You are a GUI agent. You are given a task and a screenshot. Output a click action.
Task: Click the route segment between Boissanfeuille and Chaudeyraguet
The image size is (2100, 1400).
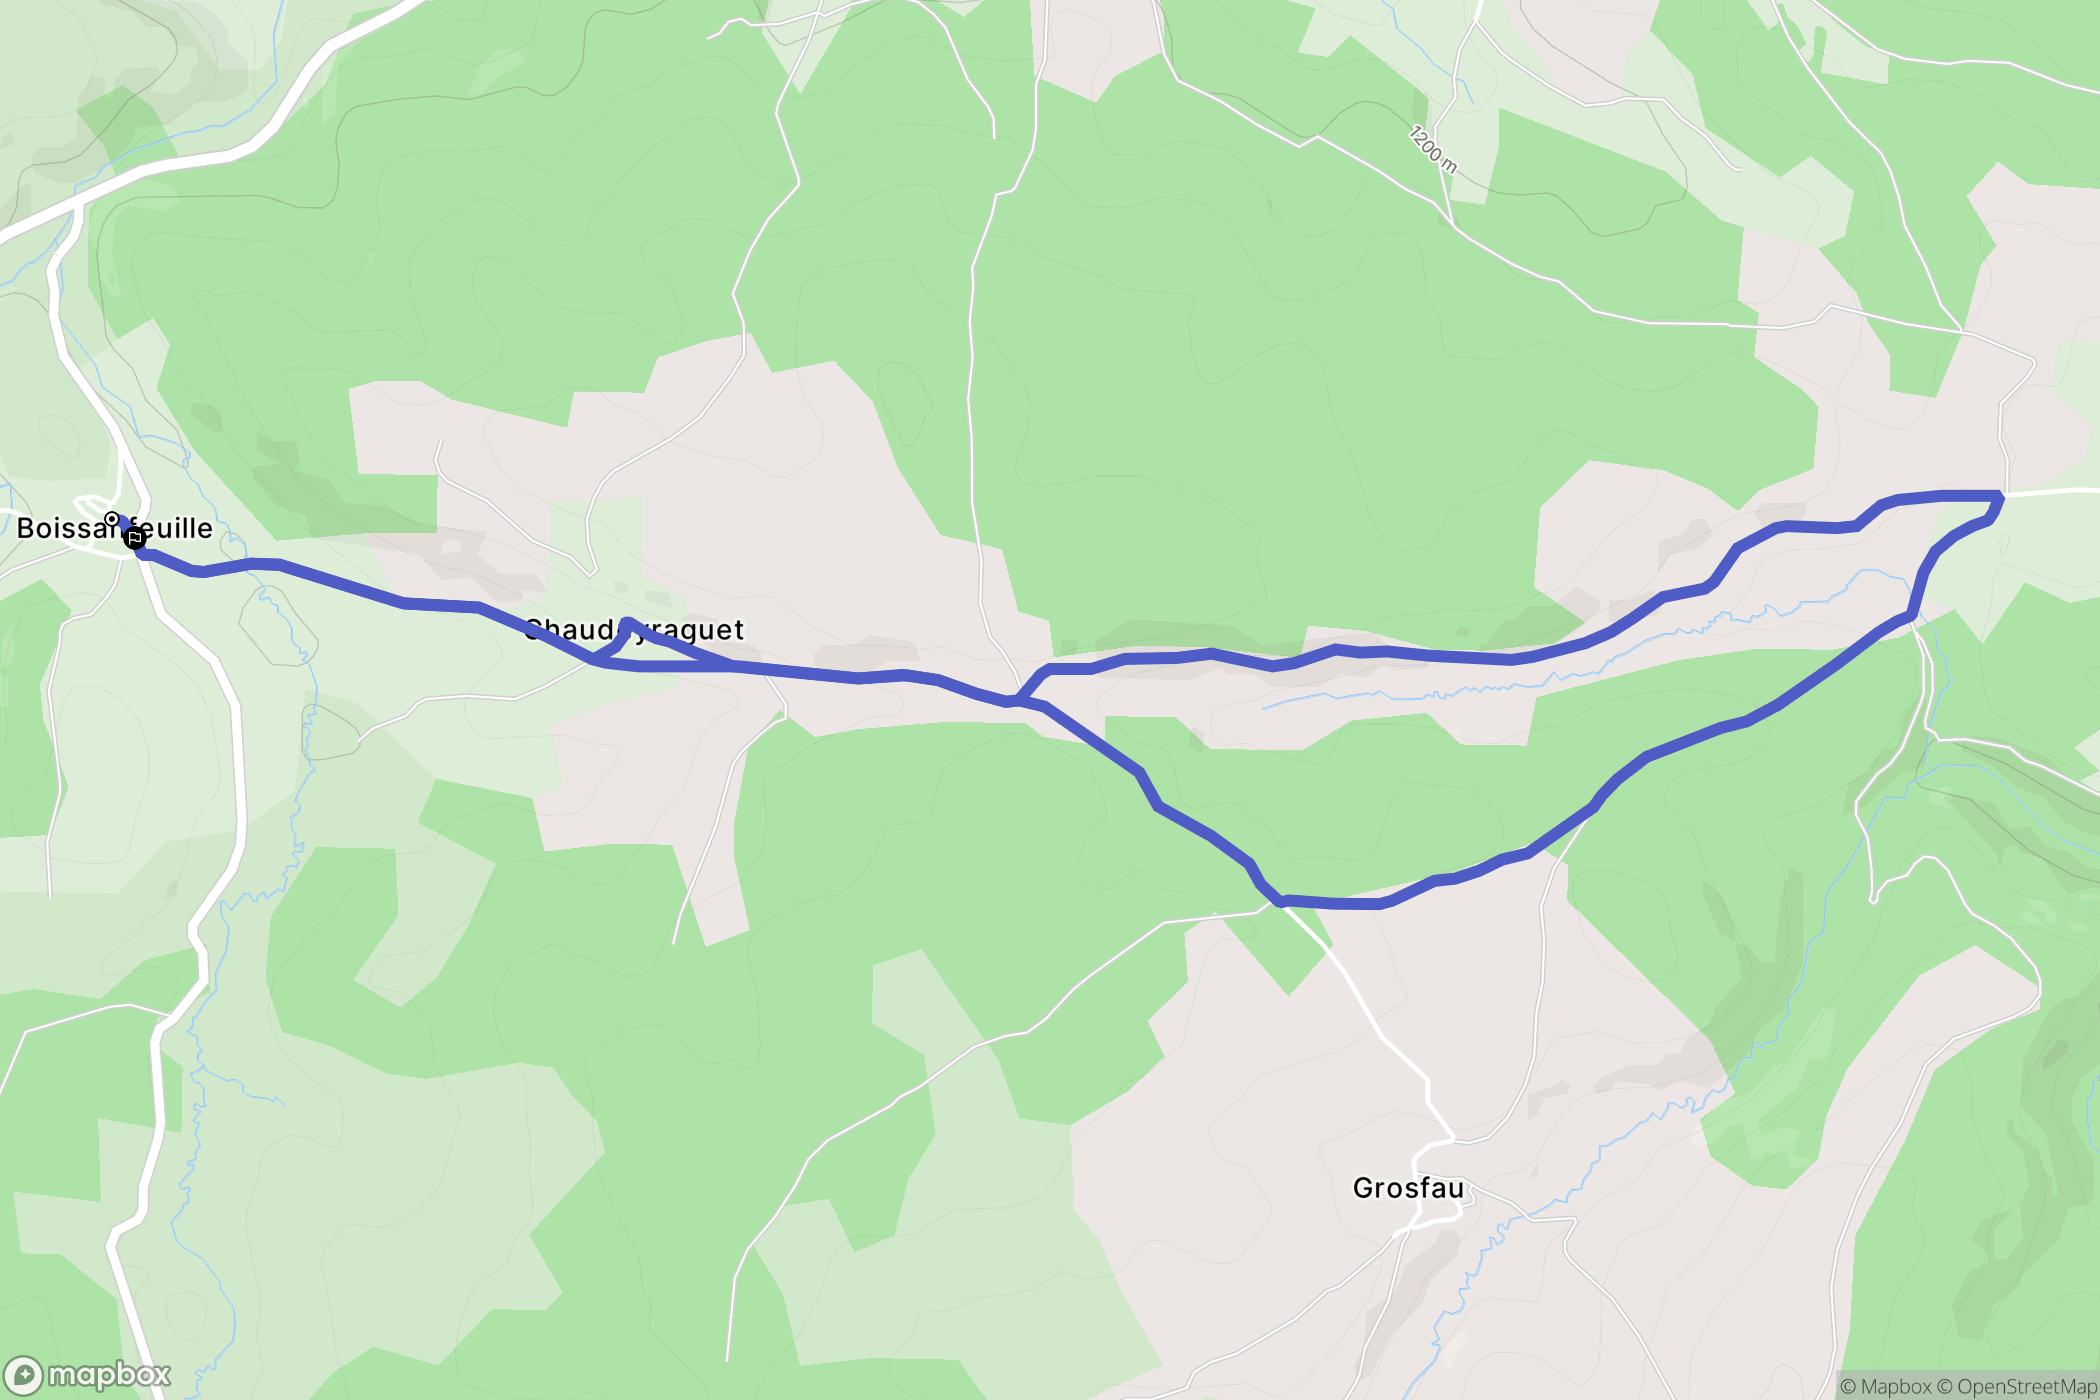tap(400, 601)
